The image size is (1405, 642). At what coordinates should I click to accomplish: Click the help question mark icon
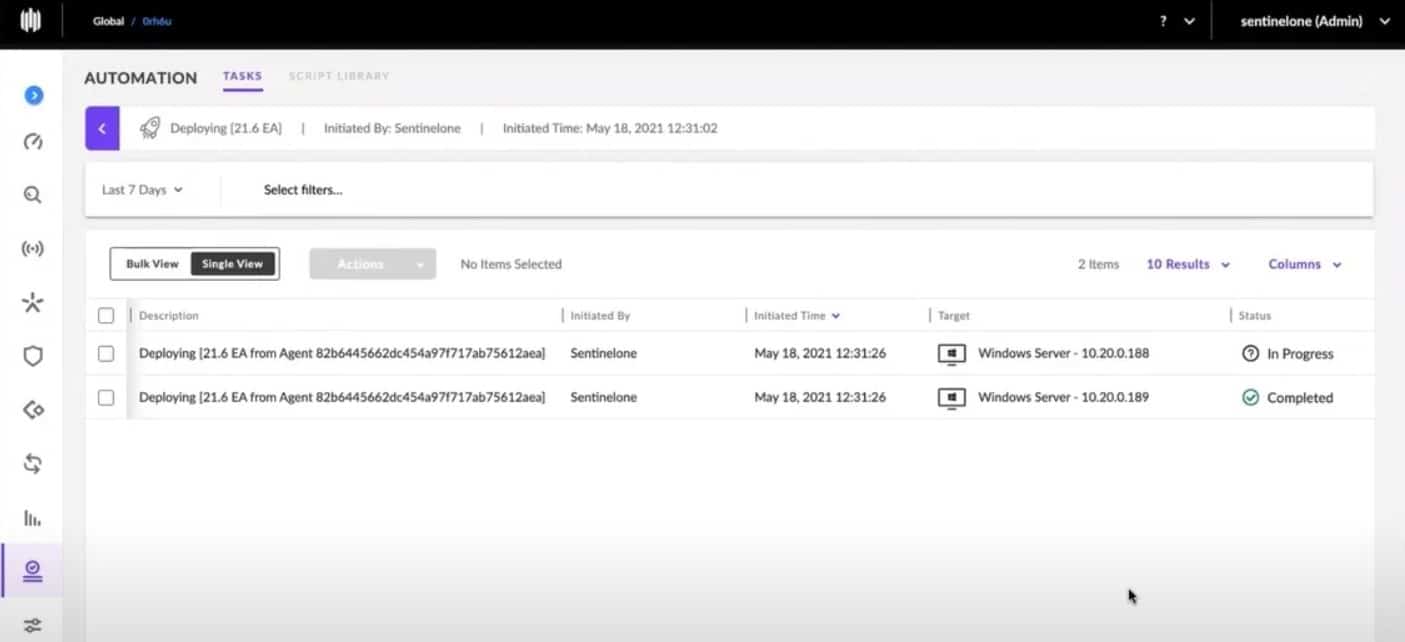click(1163, 21)
